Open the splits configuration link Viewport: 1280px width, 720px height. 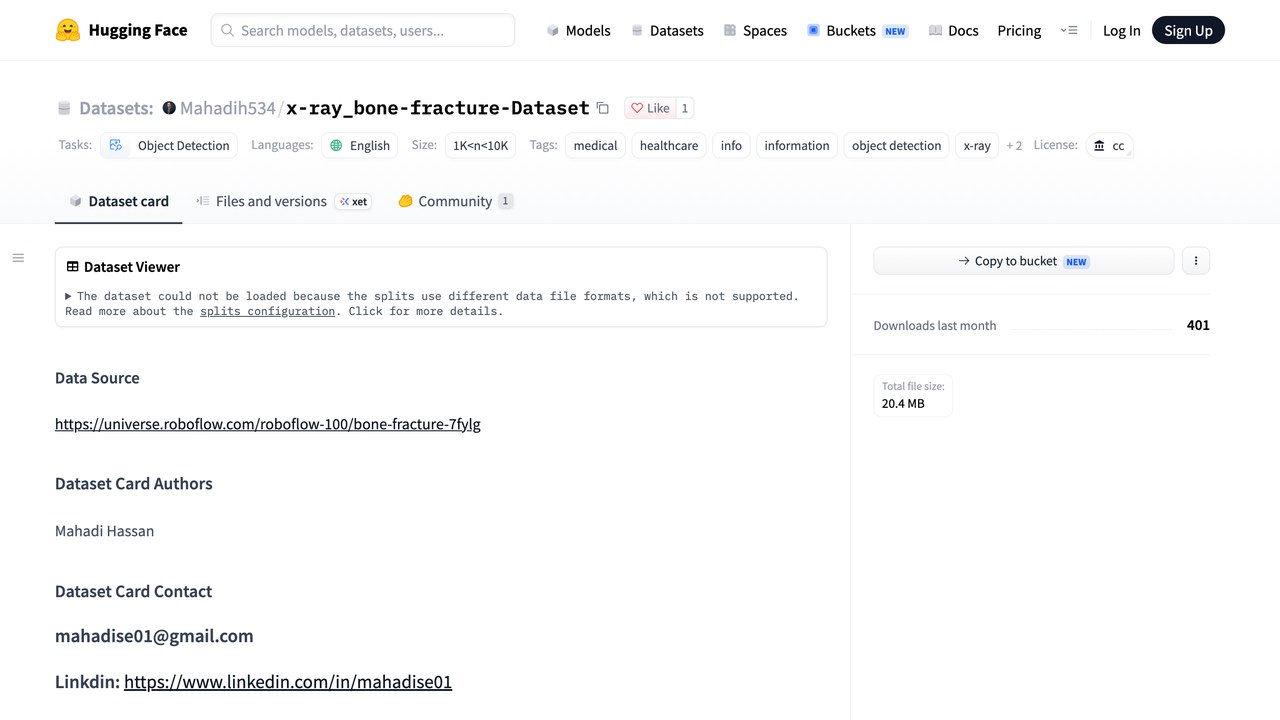click(267, 311)
